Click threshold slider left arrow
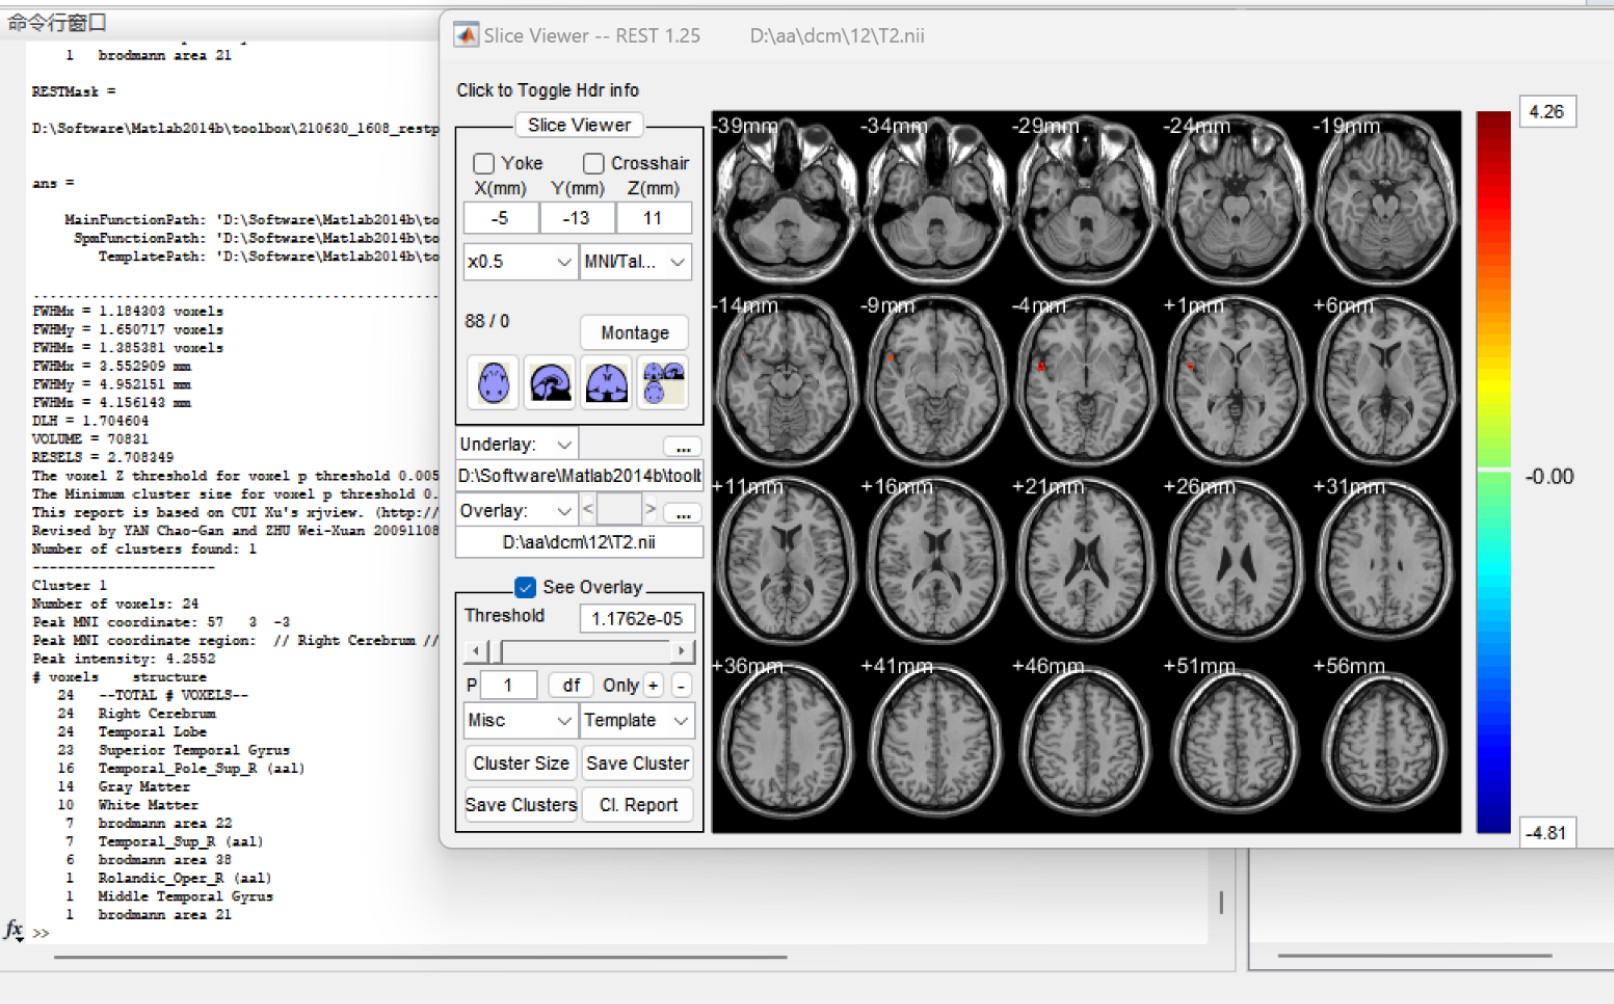The width and height of the screenshot is (1614, 1004). [476, 651]
